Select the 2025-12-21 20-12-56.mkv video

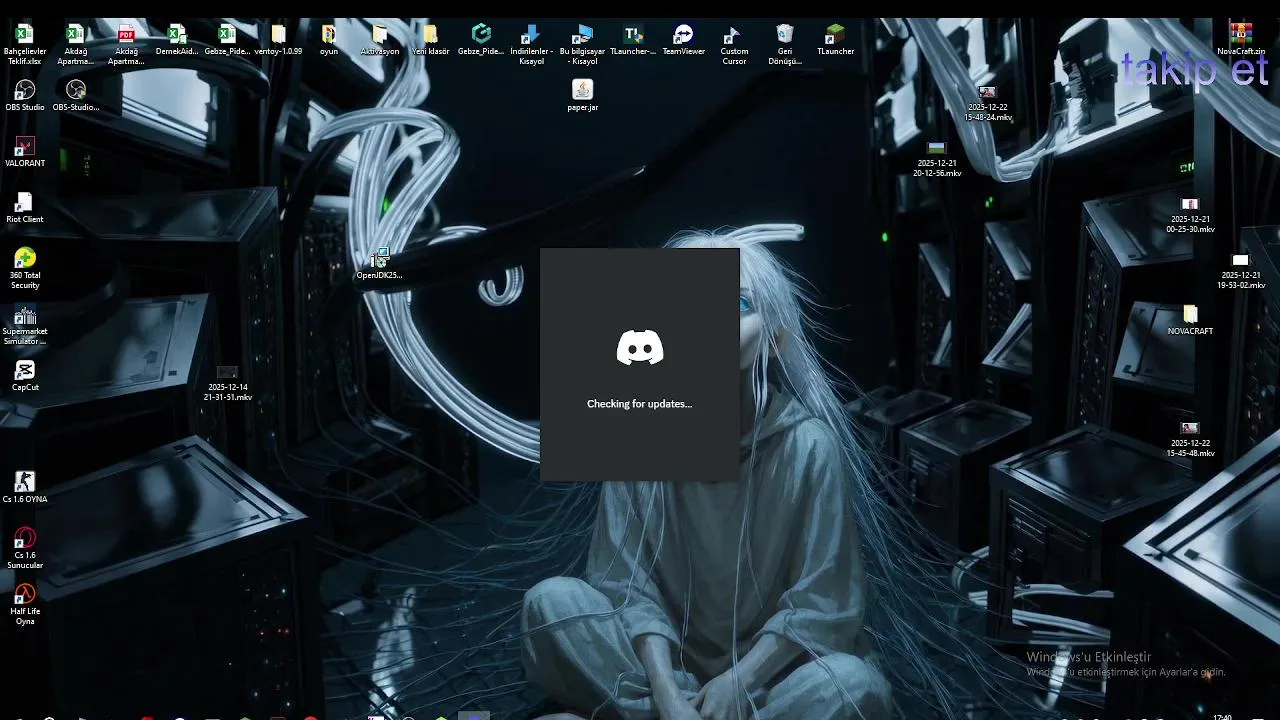[x=937, y=149]
